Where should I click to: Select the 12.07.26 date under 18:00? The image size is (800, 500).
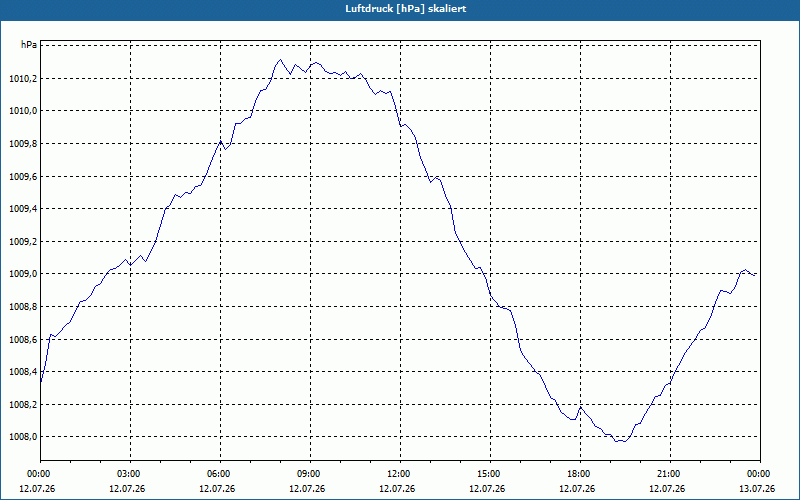pos(577,489)
